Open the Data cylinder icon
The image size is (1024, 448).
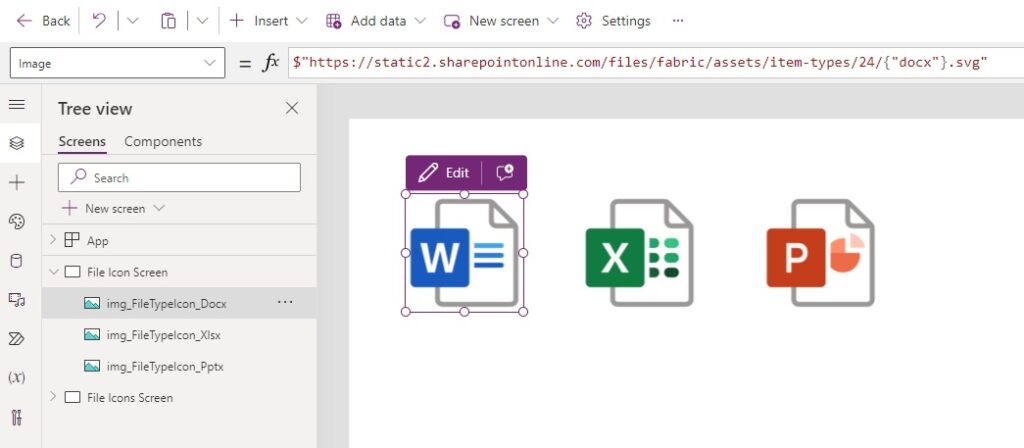(17, 261)
